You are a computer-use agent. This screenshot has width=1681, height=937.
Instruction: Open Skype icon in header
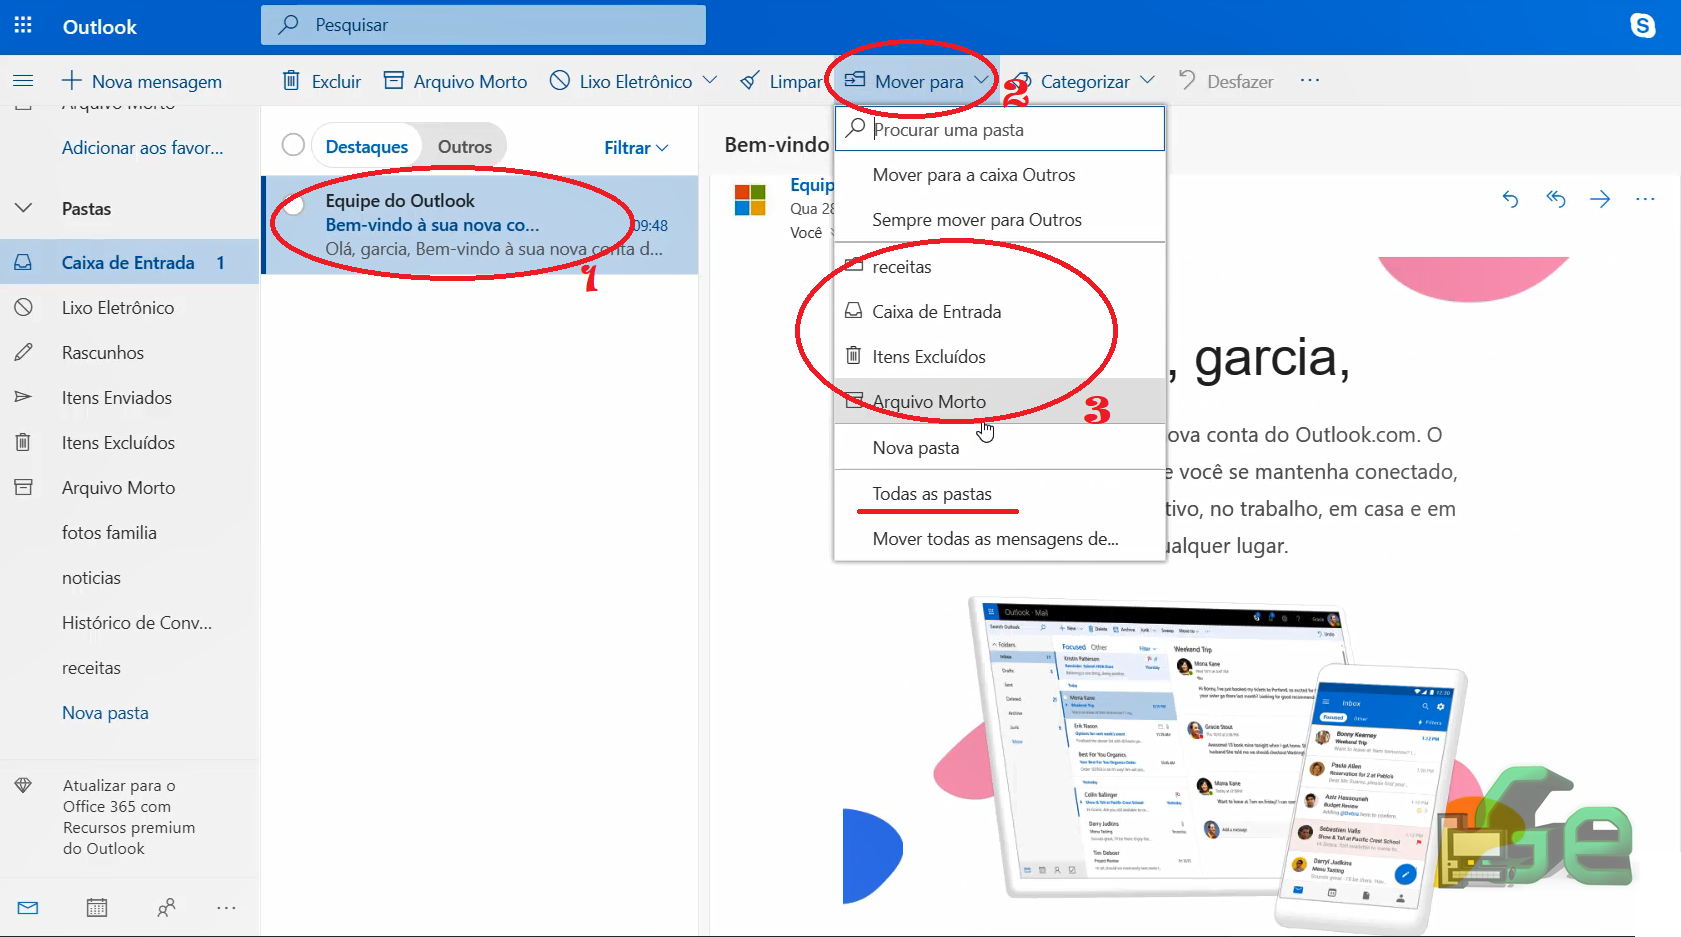pyautogui.click(x=1643, y=26)
